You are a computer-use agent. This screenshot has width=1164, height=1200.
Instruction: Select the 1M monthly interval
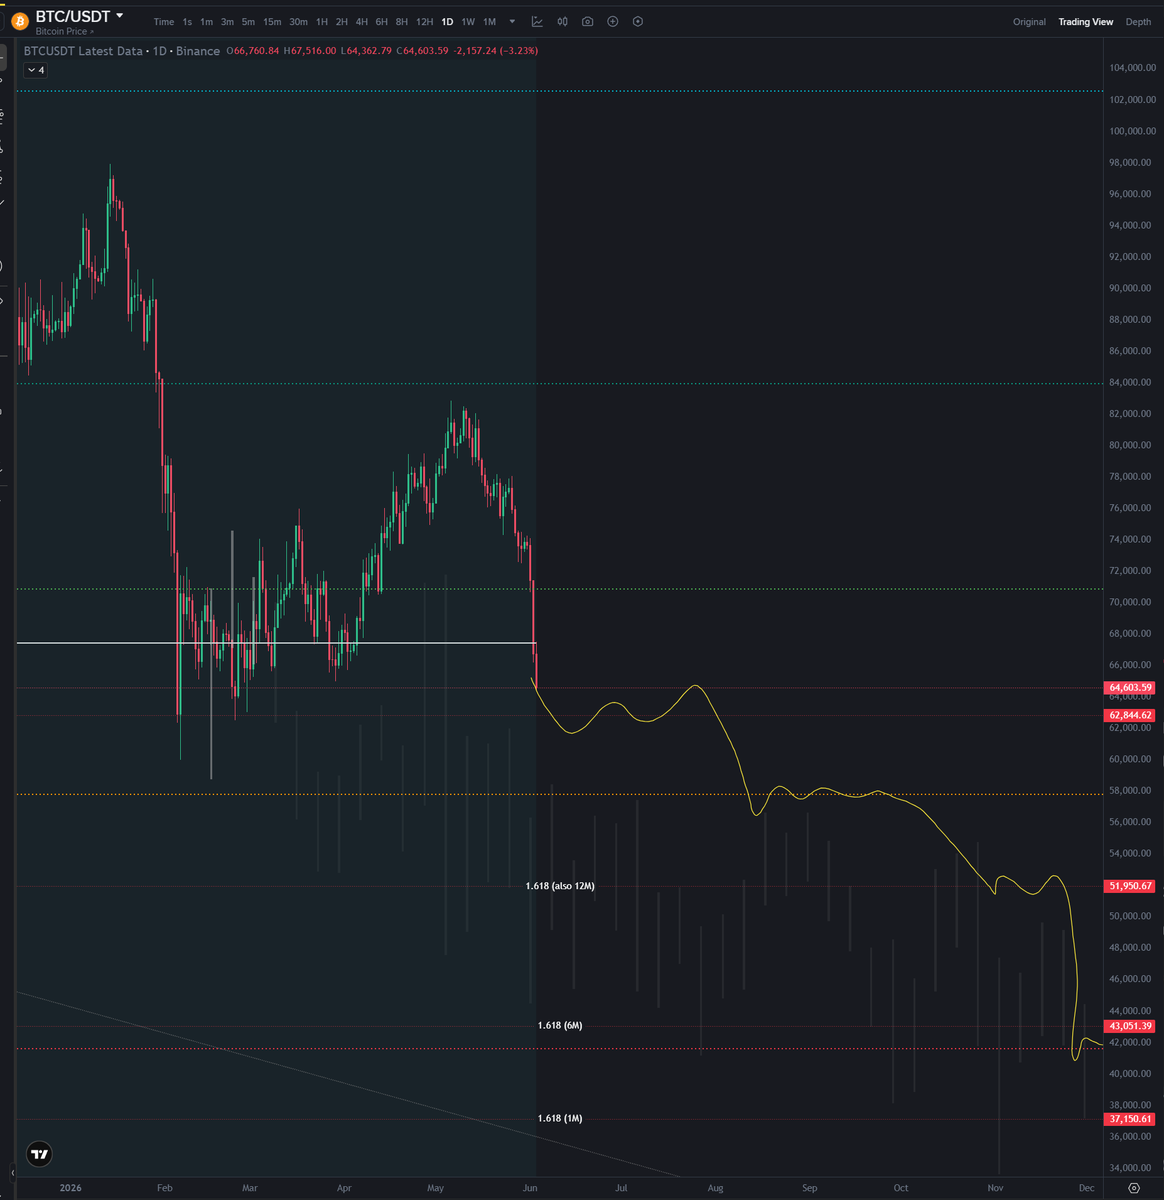point(489,22)
